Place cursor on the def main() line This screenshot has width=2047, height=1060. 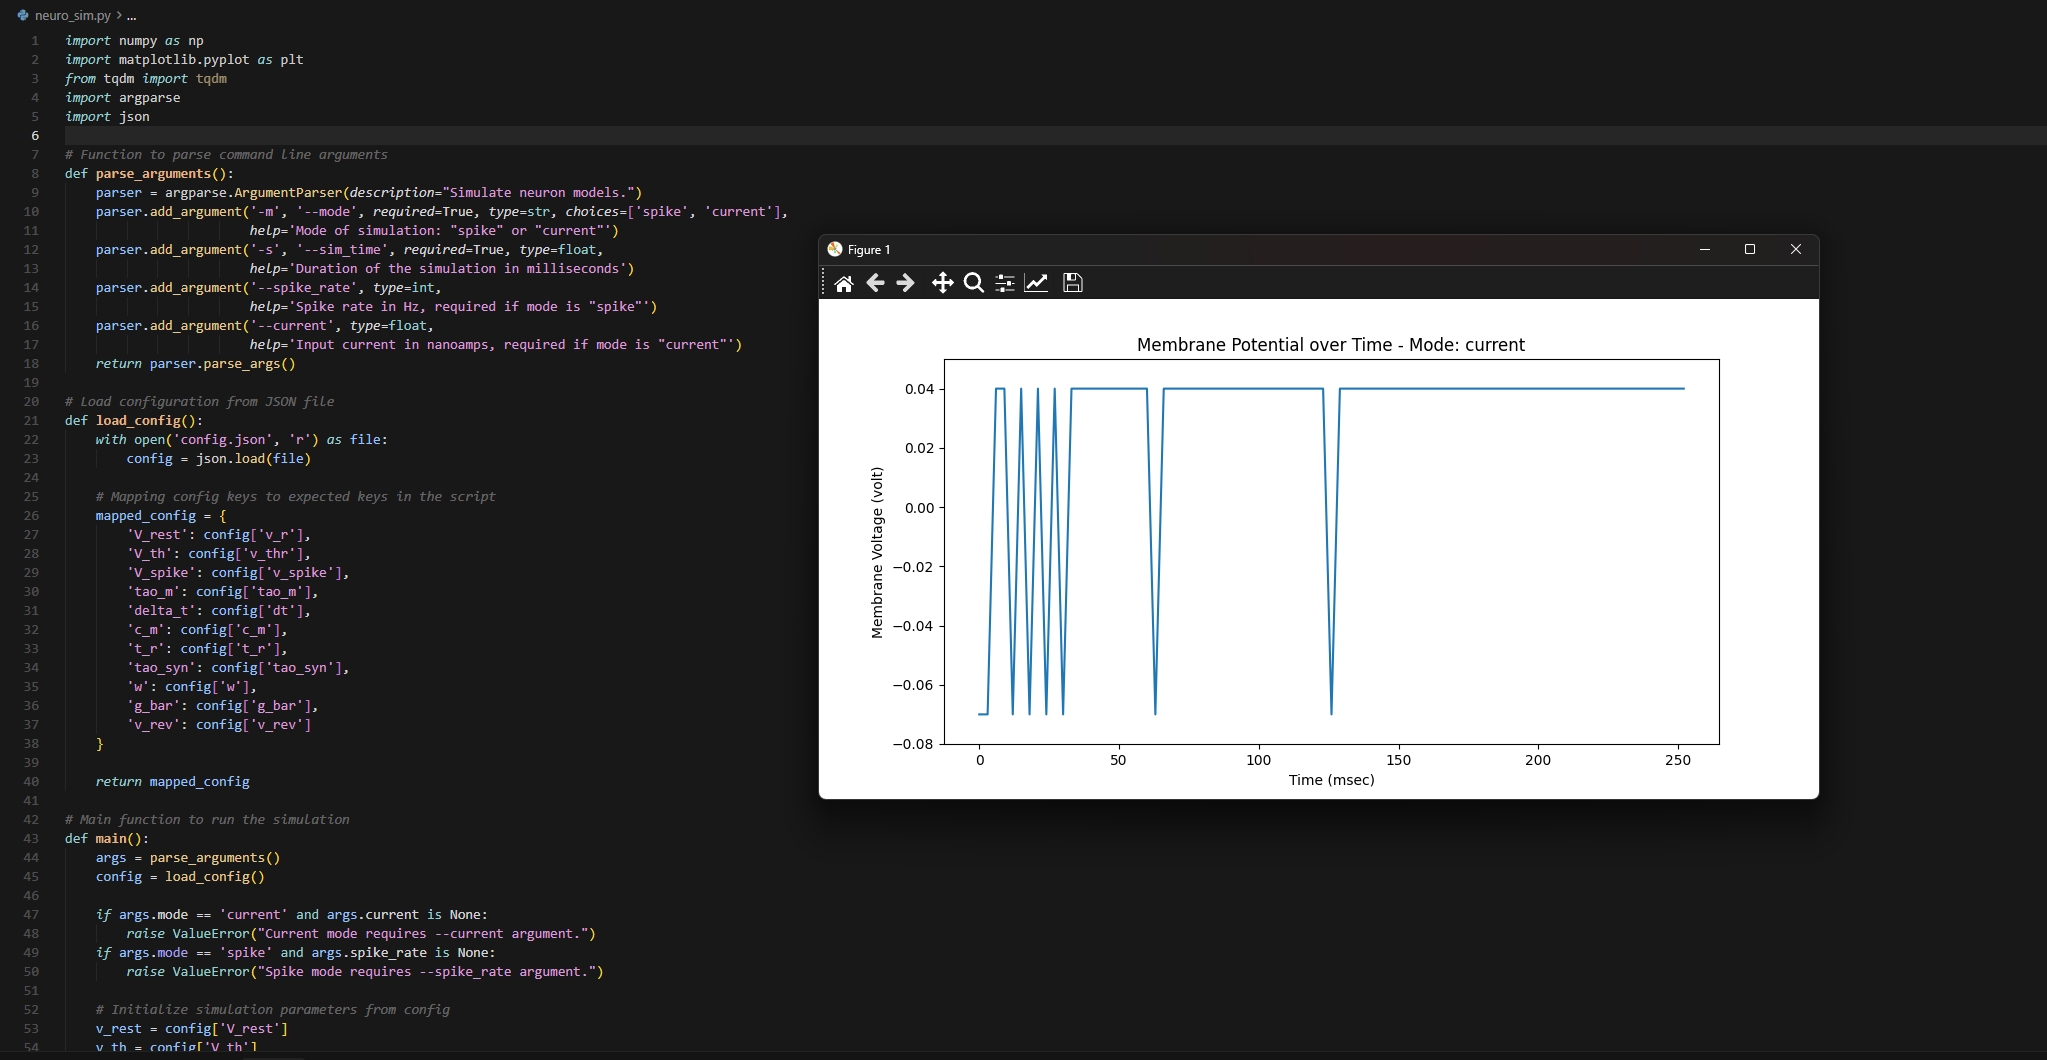(x=107, y=838)
